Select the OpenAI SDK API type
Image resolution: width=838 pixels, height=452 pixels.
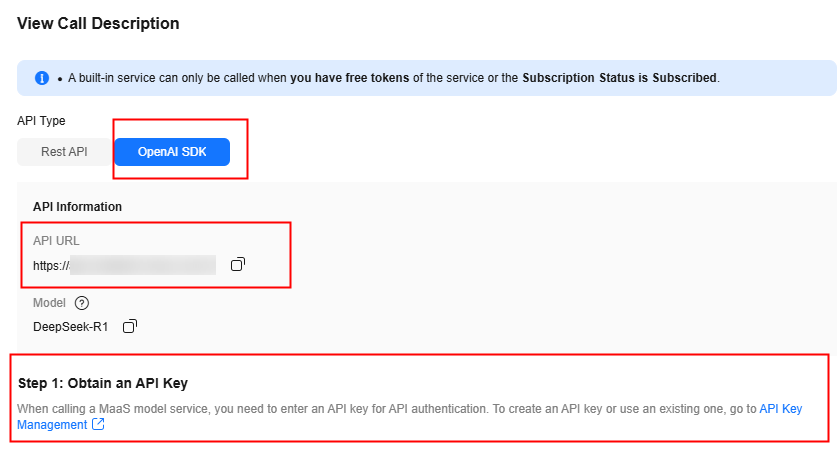point(172,152)
